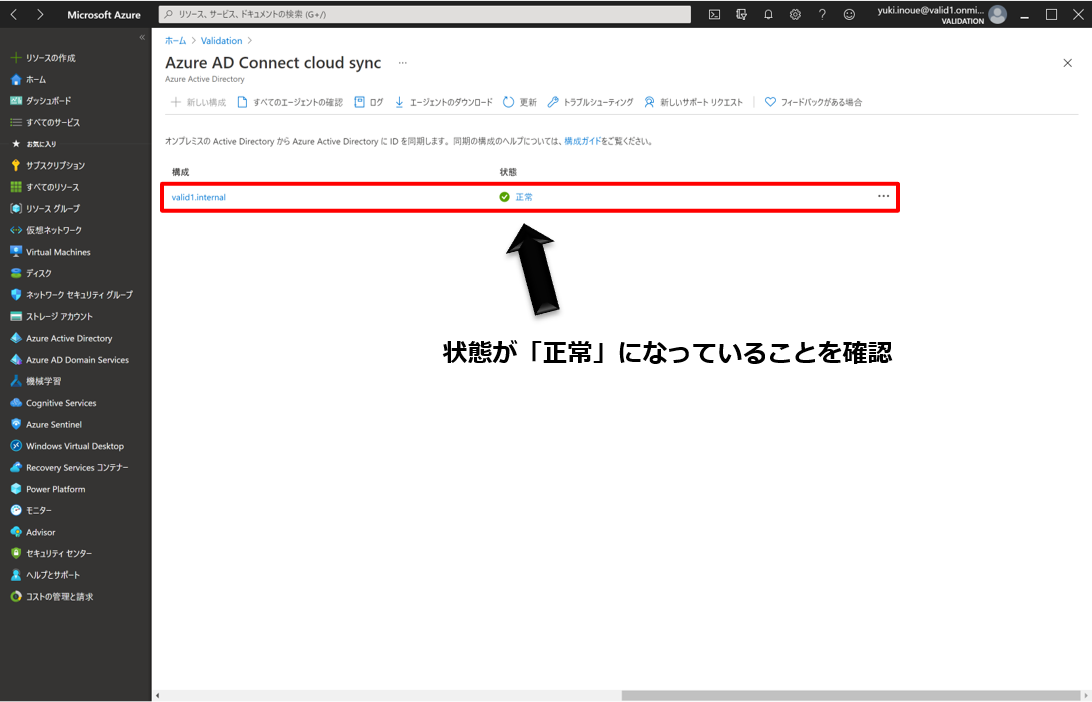Click the Cognitive Services icon
The image size is (1092, 702).
pyautogui.click(x=16, y=403)
